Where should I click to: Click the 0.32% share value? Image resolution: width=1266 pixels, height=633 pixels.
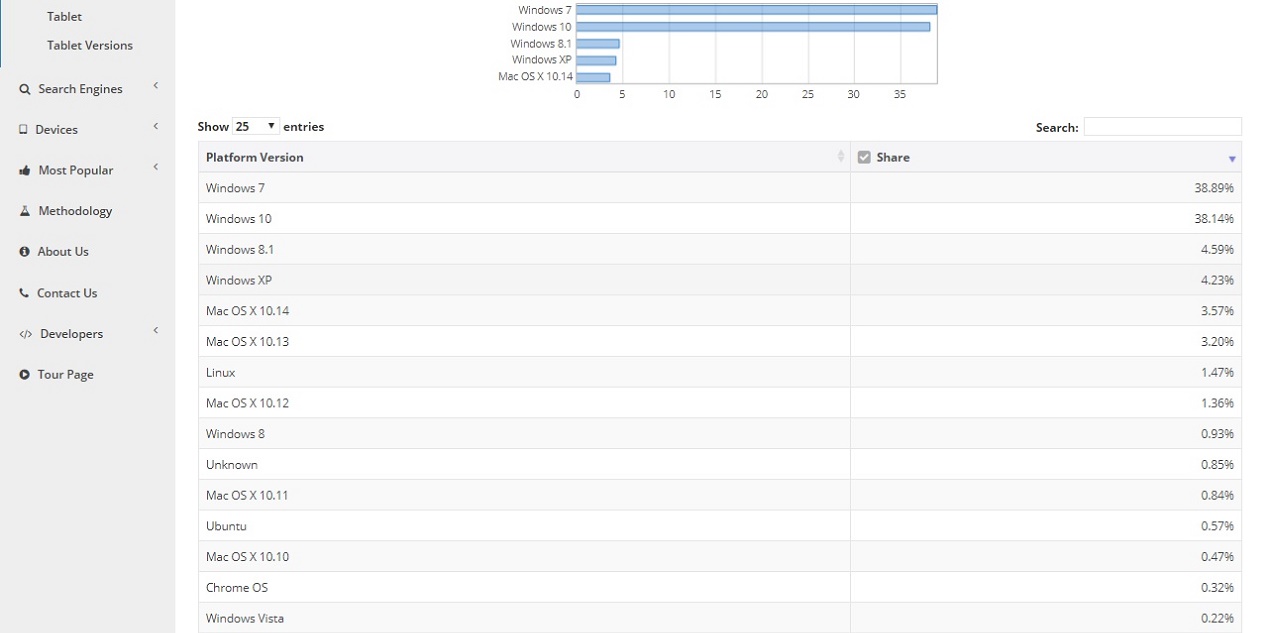1217,588
